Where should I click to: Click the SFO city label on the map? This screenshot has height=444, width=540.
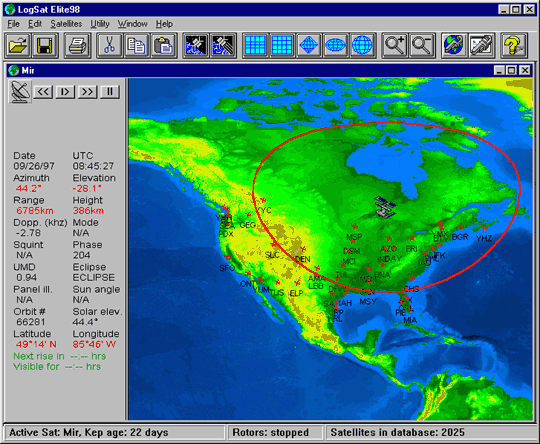[x=227, y=268]
